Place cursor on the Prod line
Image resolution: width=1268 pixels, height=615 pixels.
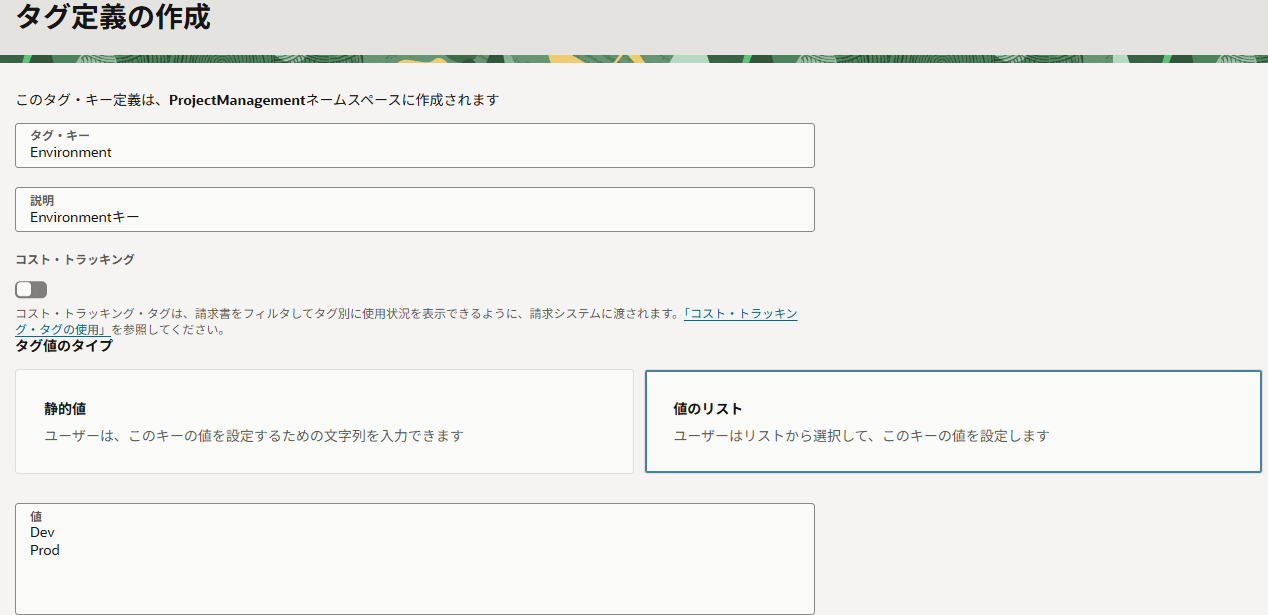pyautogui.click(x=45, y=550)
